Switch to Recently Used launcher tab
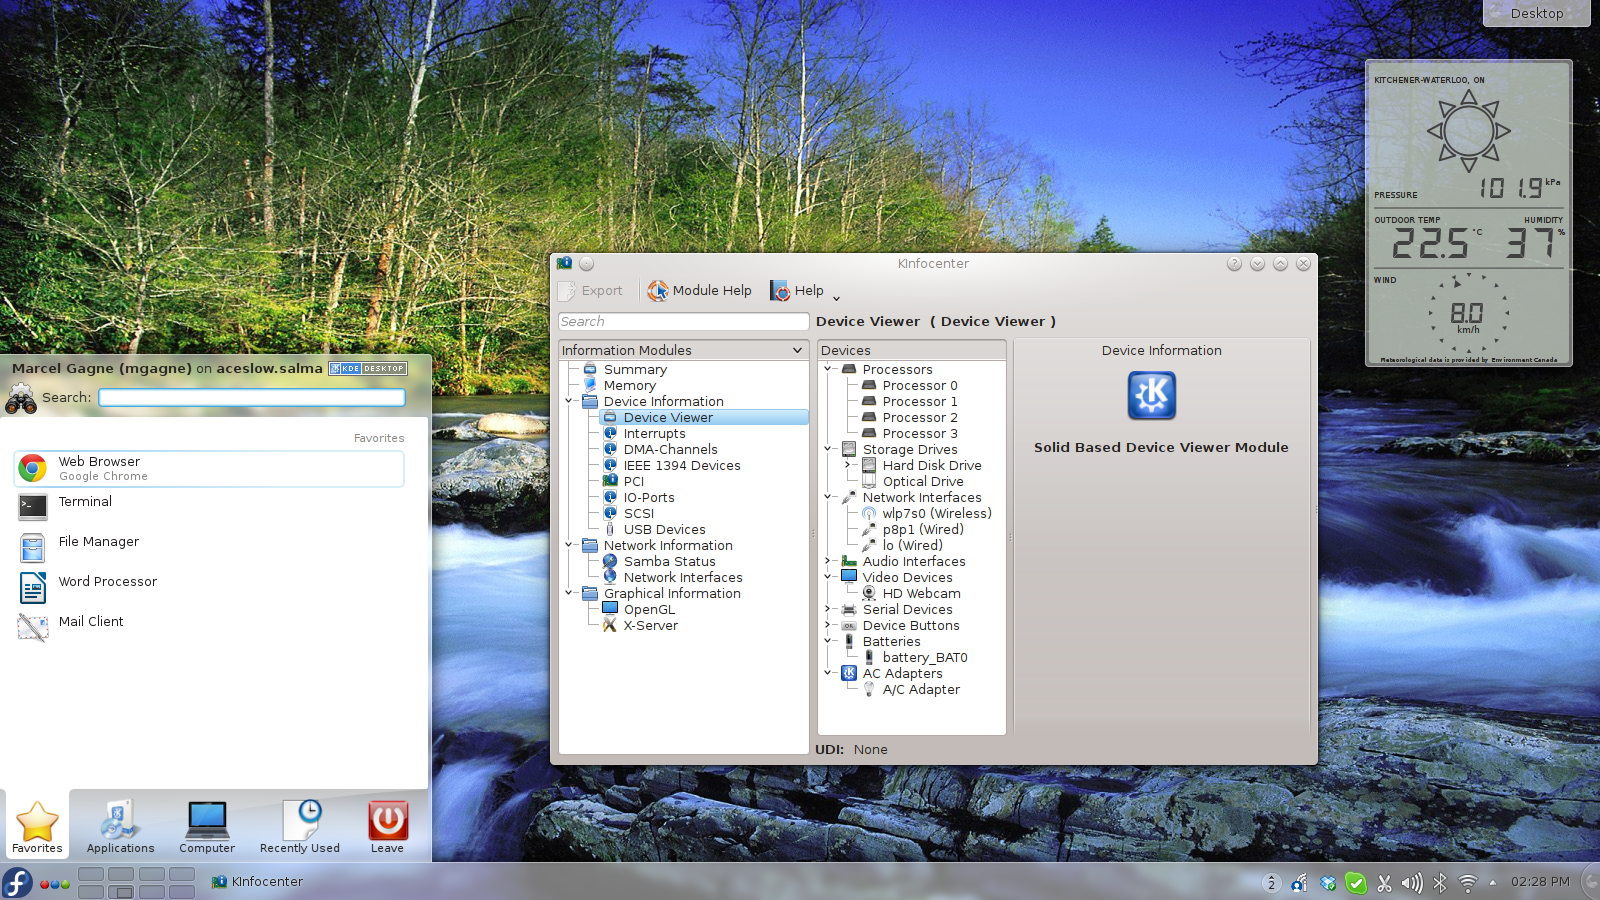Image resolution: width=1600 pixels, height=900 pixels. tap(300, 827)
